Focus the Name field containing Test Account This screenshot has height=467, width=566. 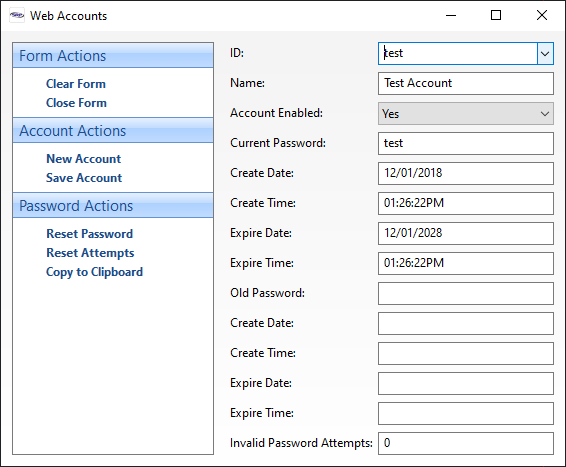click(x=466, y=83)
